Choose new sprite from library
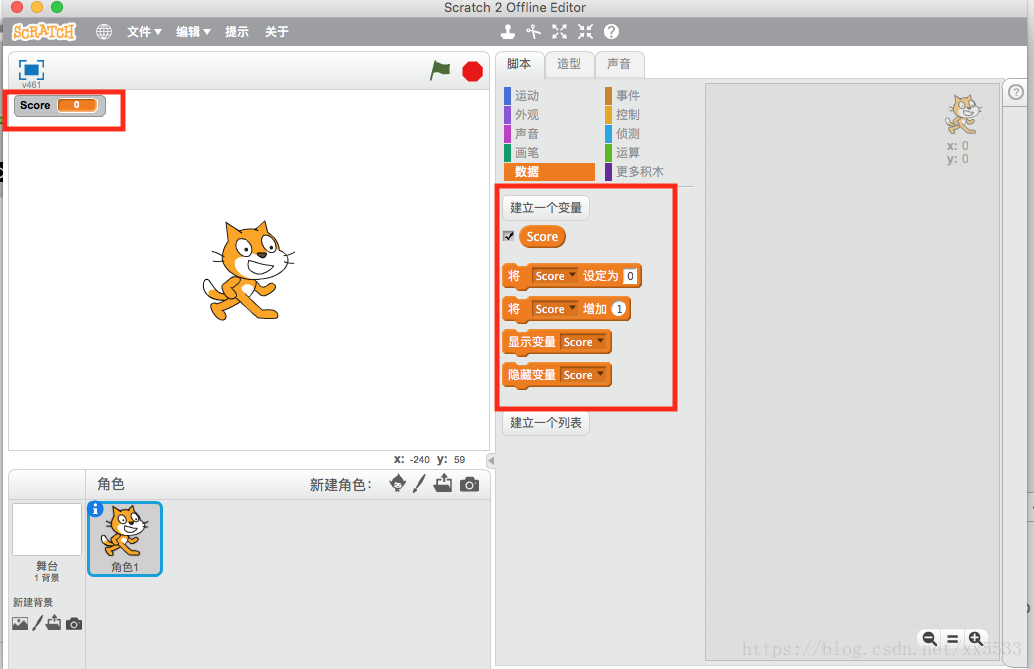 click(x=398, y=484)
